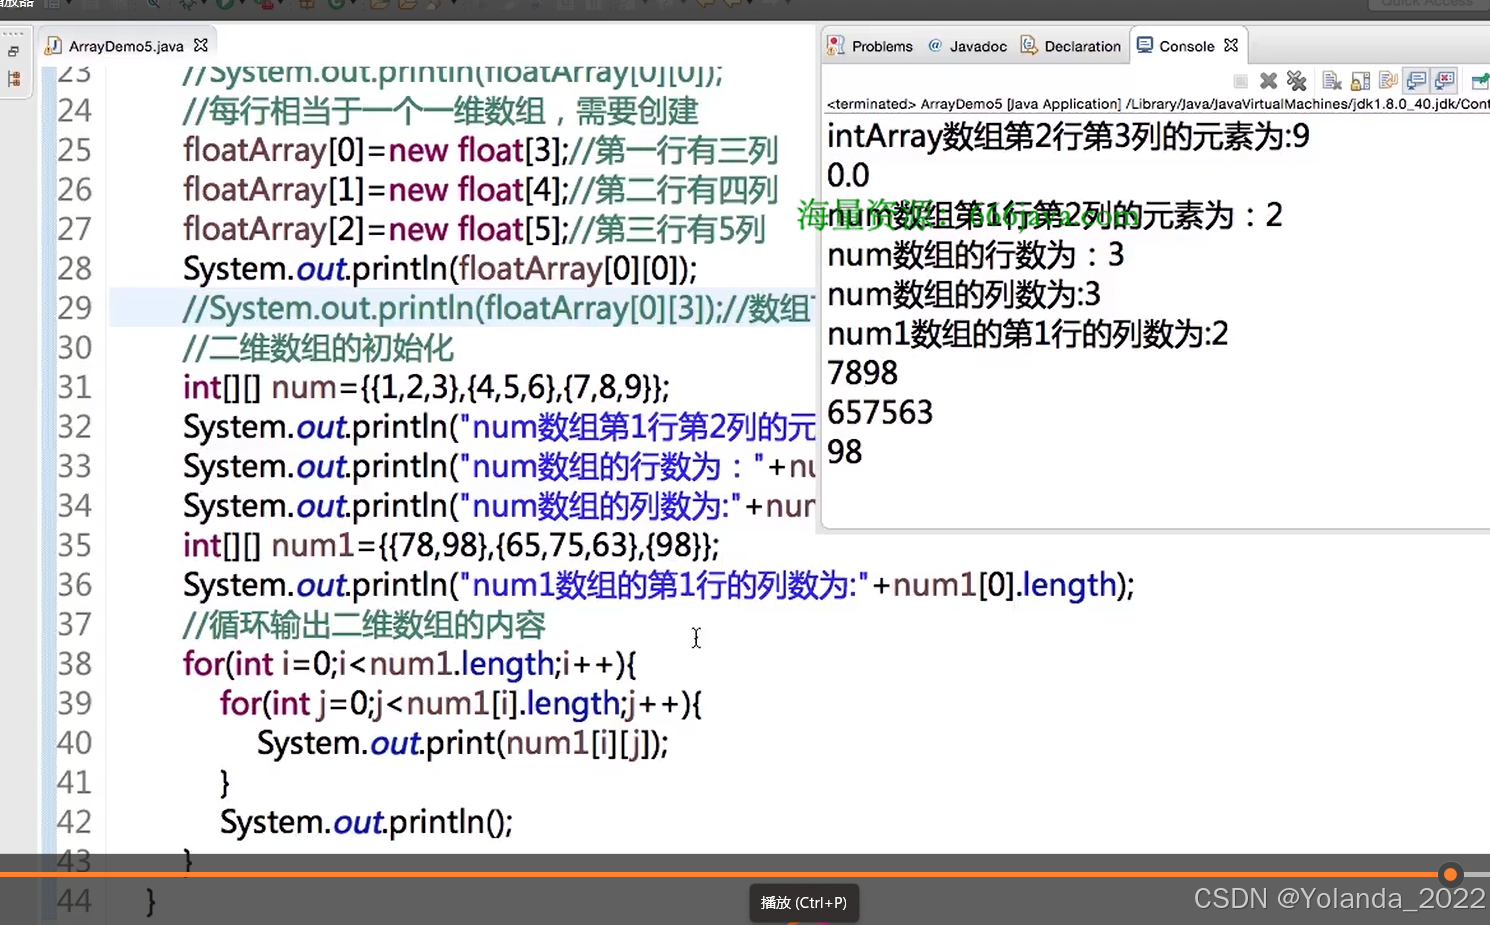Click console output line '0.0'
Viewport: 1490px width, 925px height.
point(848,176)
